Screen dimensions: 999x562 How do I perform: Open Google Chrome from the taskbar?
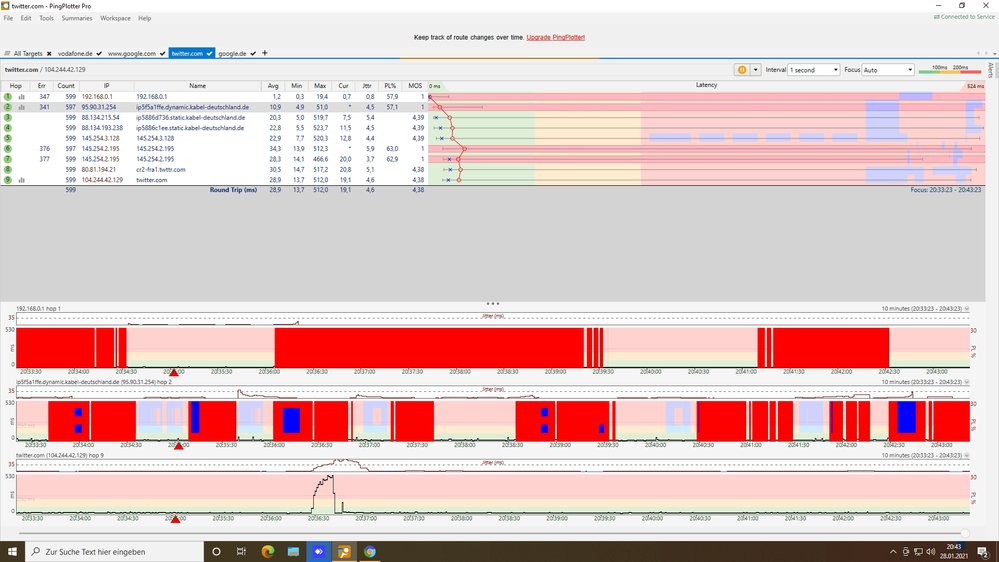[370, 552]
